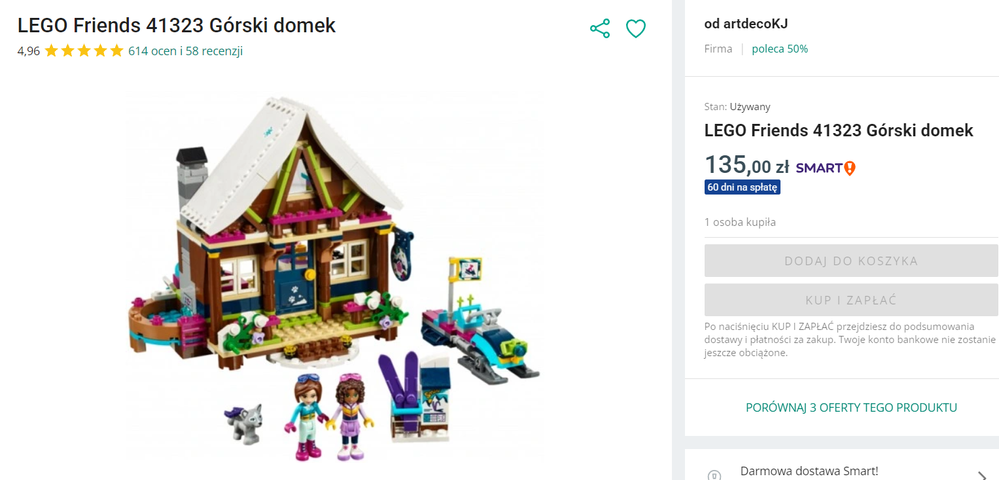Open the Darmowa dostawa Smart! delivery info

click(x=809, y=472)
